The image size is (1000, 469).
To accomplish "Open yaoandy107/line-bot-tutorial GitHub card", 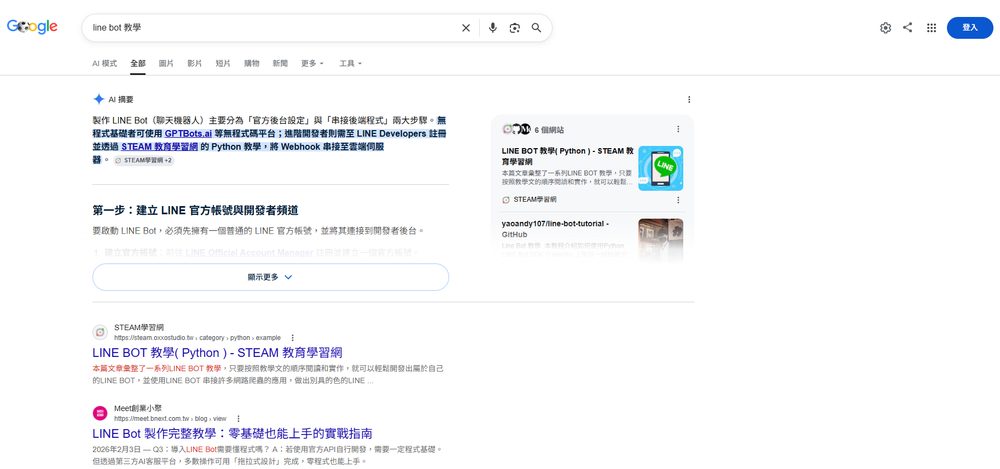I will point(555,228).
